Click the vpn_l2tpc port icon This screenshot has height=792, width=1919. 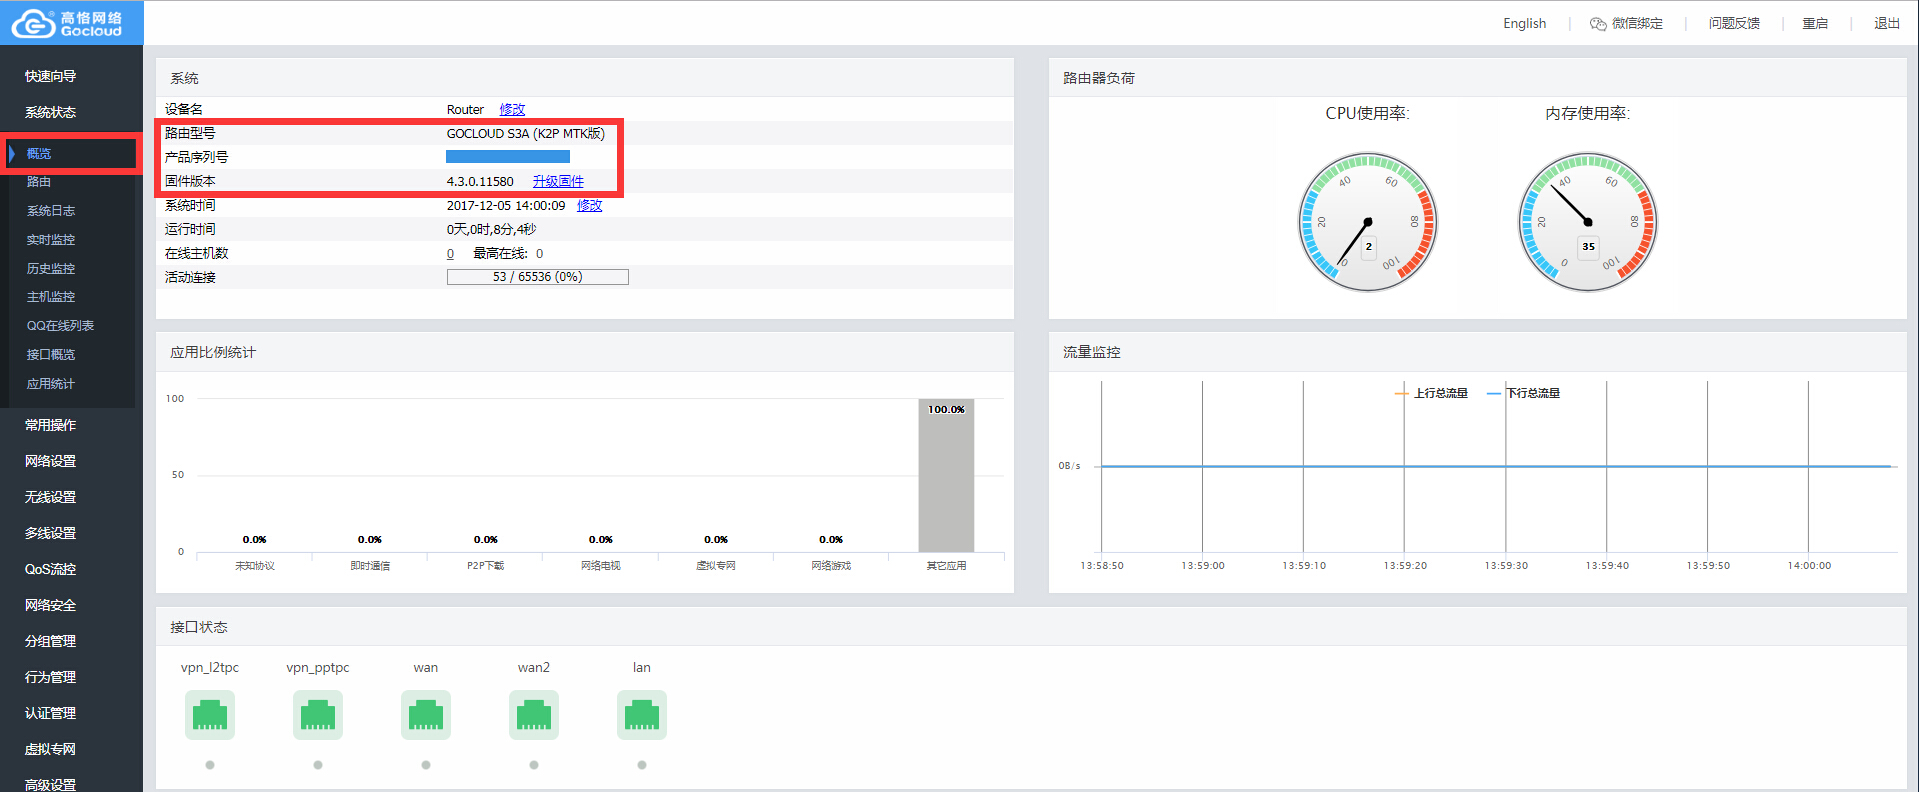point(210,715)
